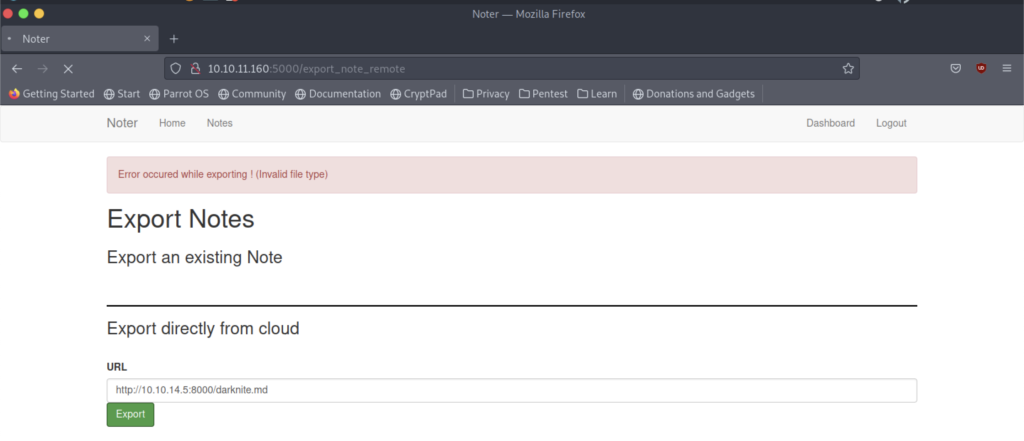Open the CryptPad bookmark
This screenshot has width=1024, height=441.
[x=419, y=94]
